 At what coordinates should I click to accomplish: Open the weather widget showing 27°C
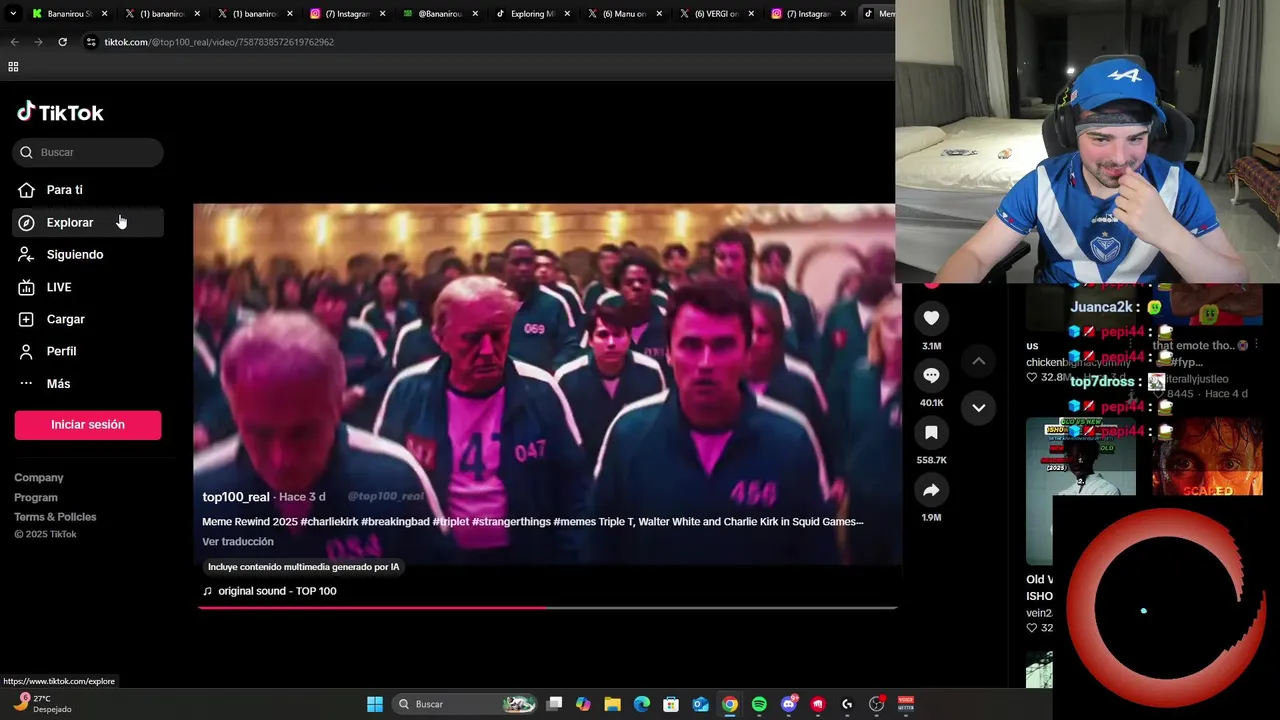coord(40,704)
